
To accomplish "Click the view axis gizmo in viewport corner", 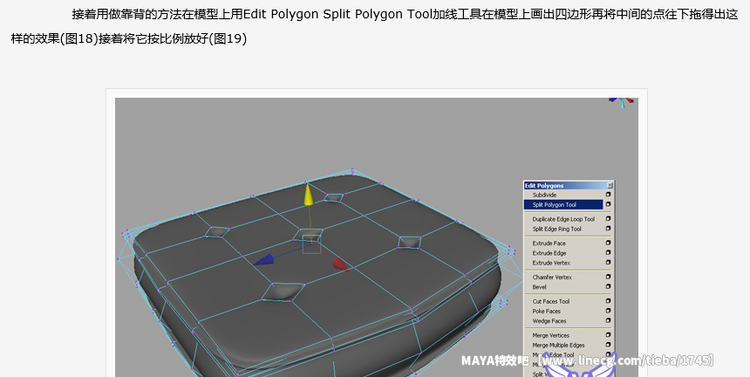I will click(621, 102).
